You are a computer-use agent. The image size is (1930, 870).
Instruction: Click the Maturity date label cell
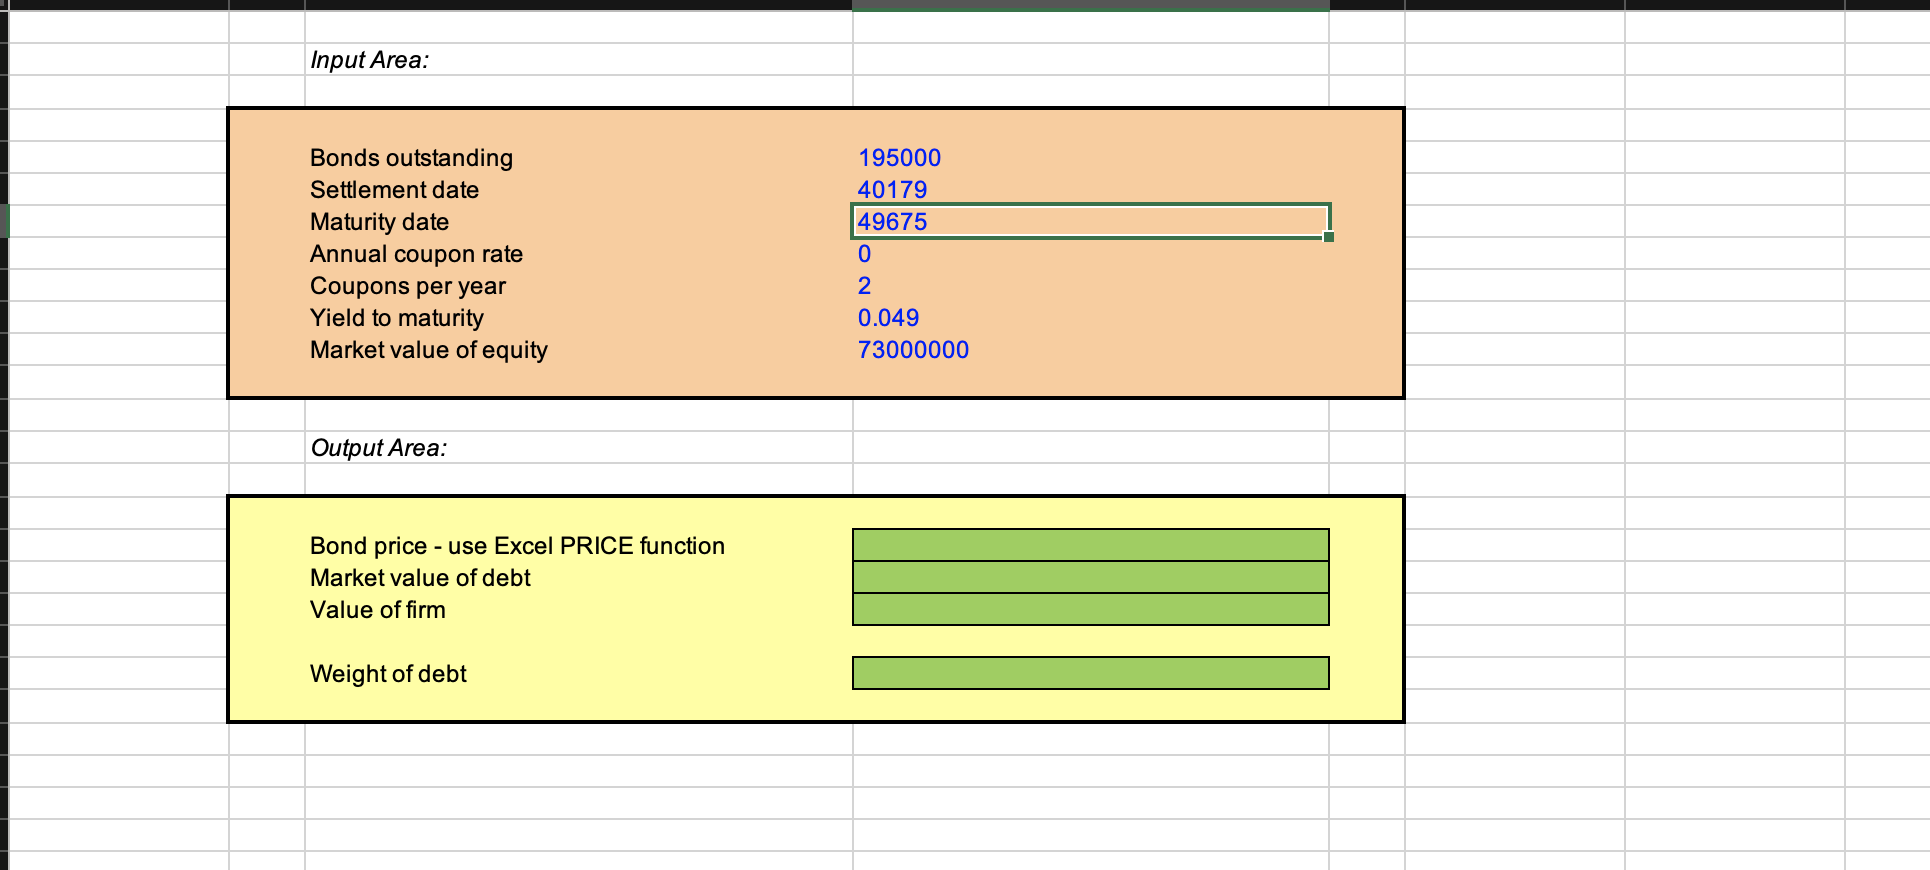coord(578,222)
